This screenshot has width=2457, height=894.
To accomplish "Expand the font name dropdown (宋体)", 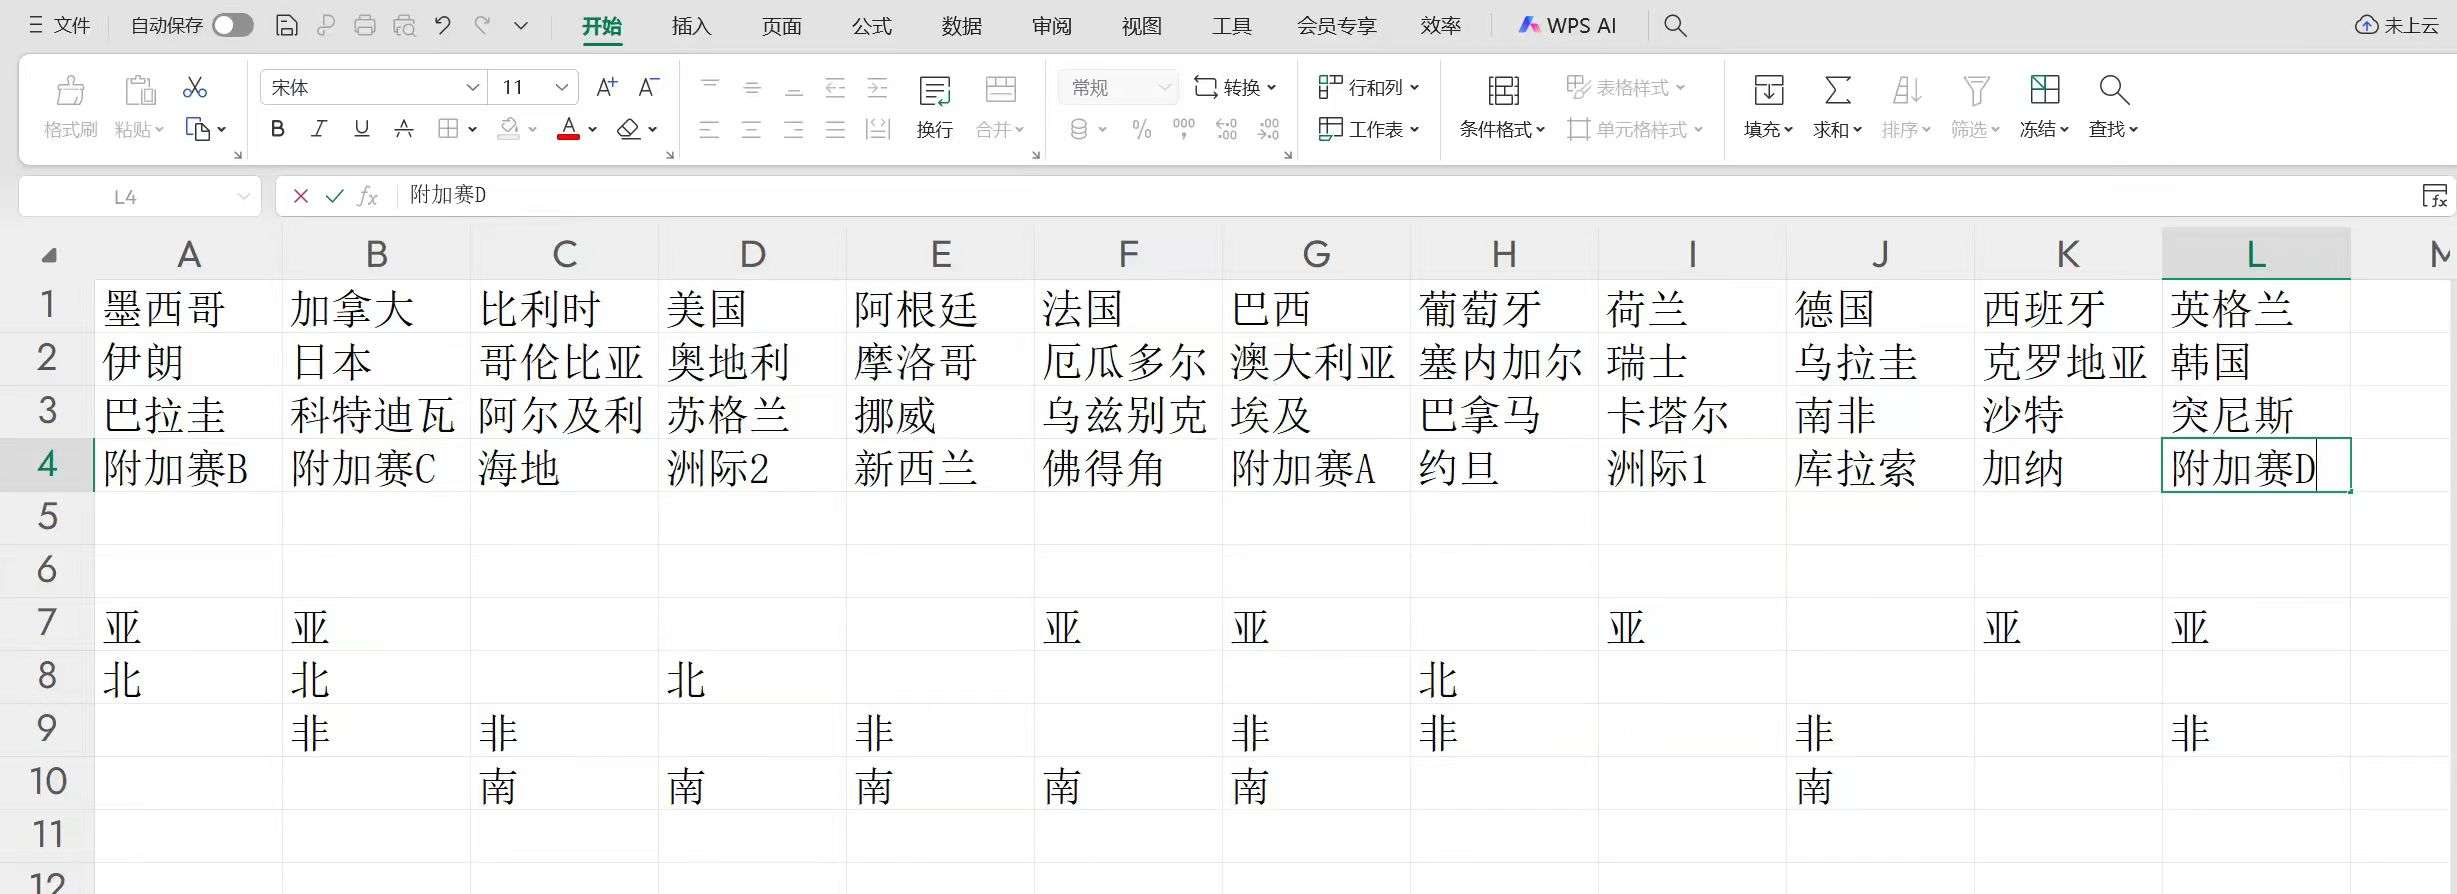I will point(472,88).
